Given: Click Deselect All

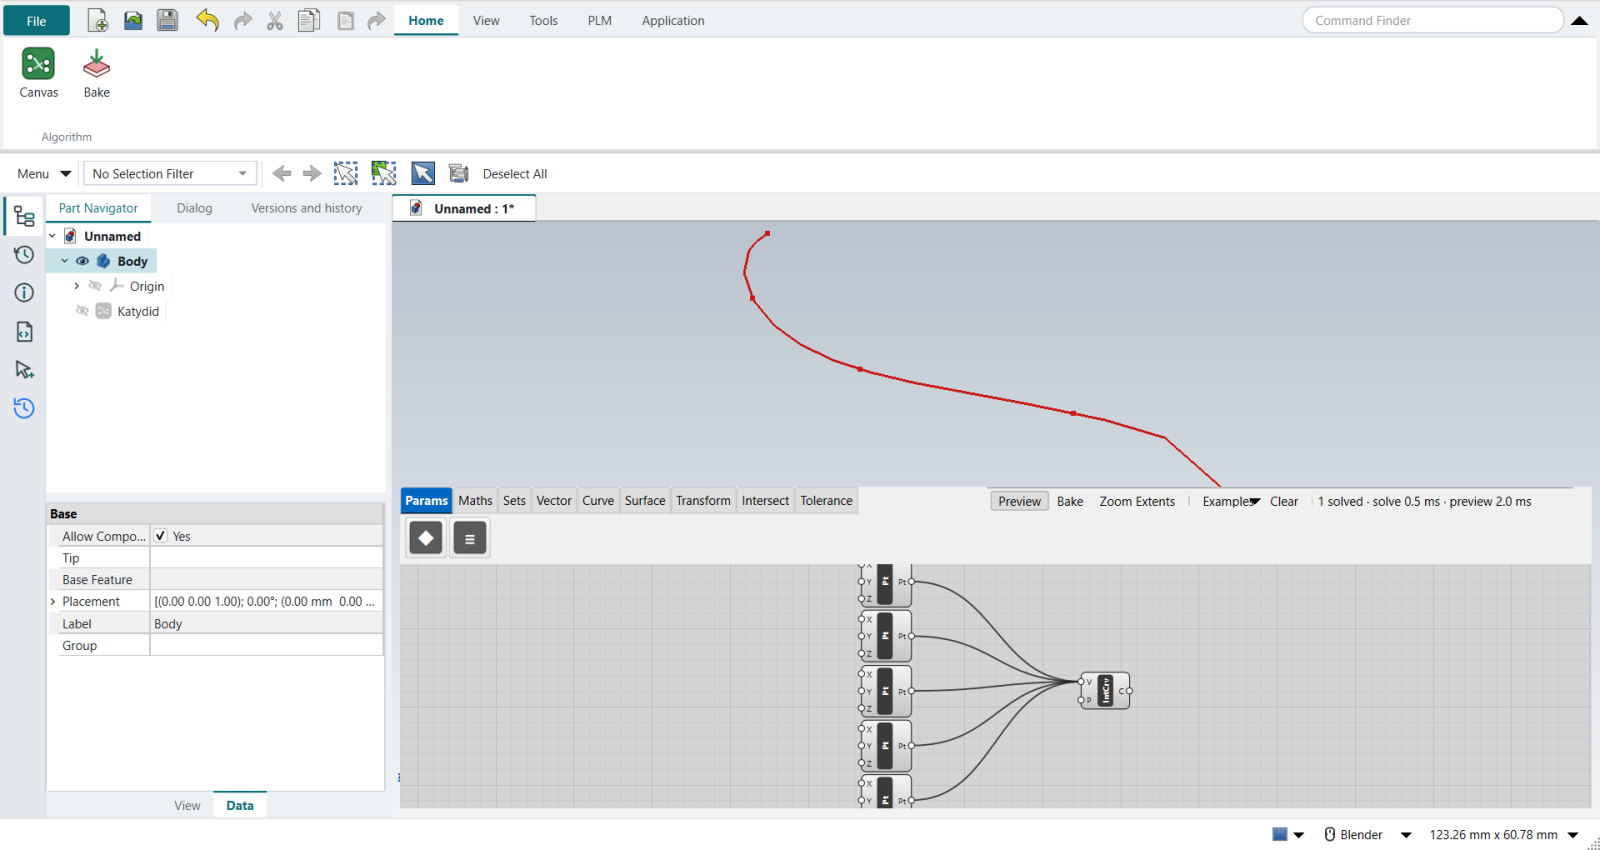Looking at the screenshot, I should (515, 174).
